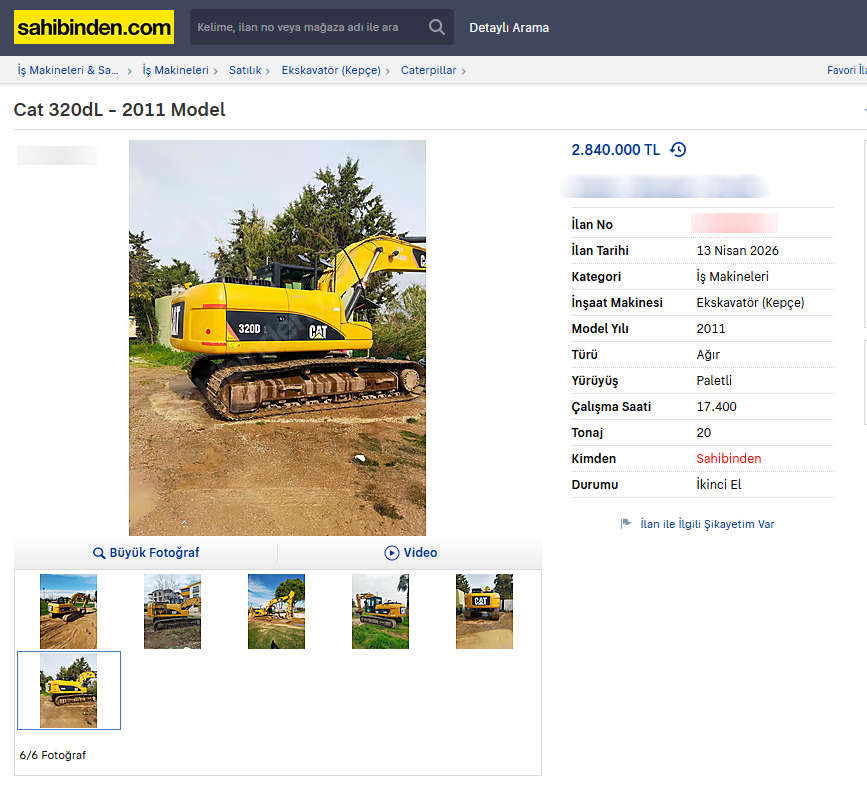Click the search magnifier icon

(x=437, y=27)
